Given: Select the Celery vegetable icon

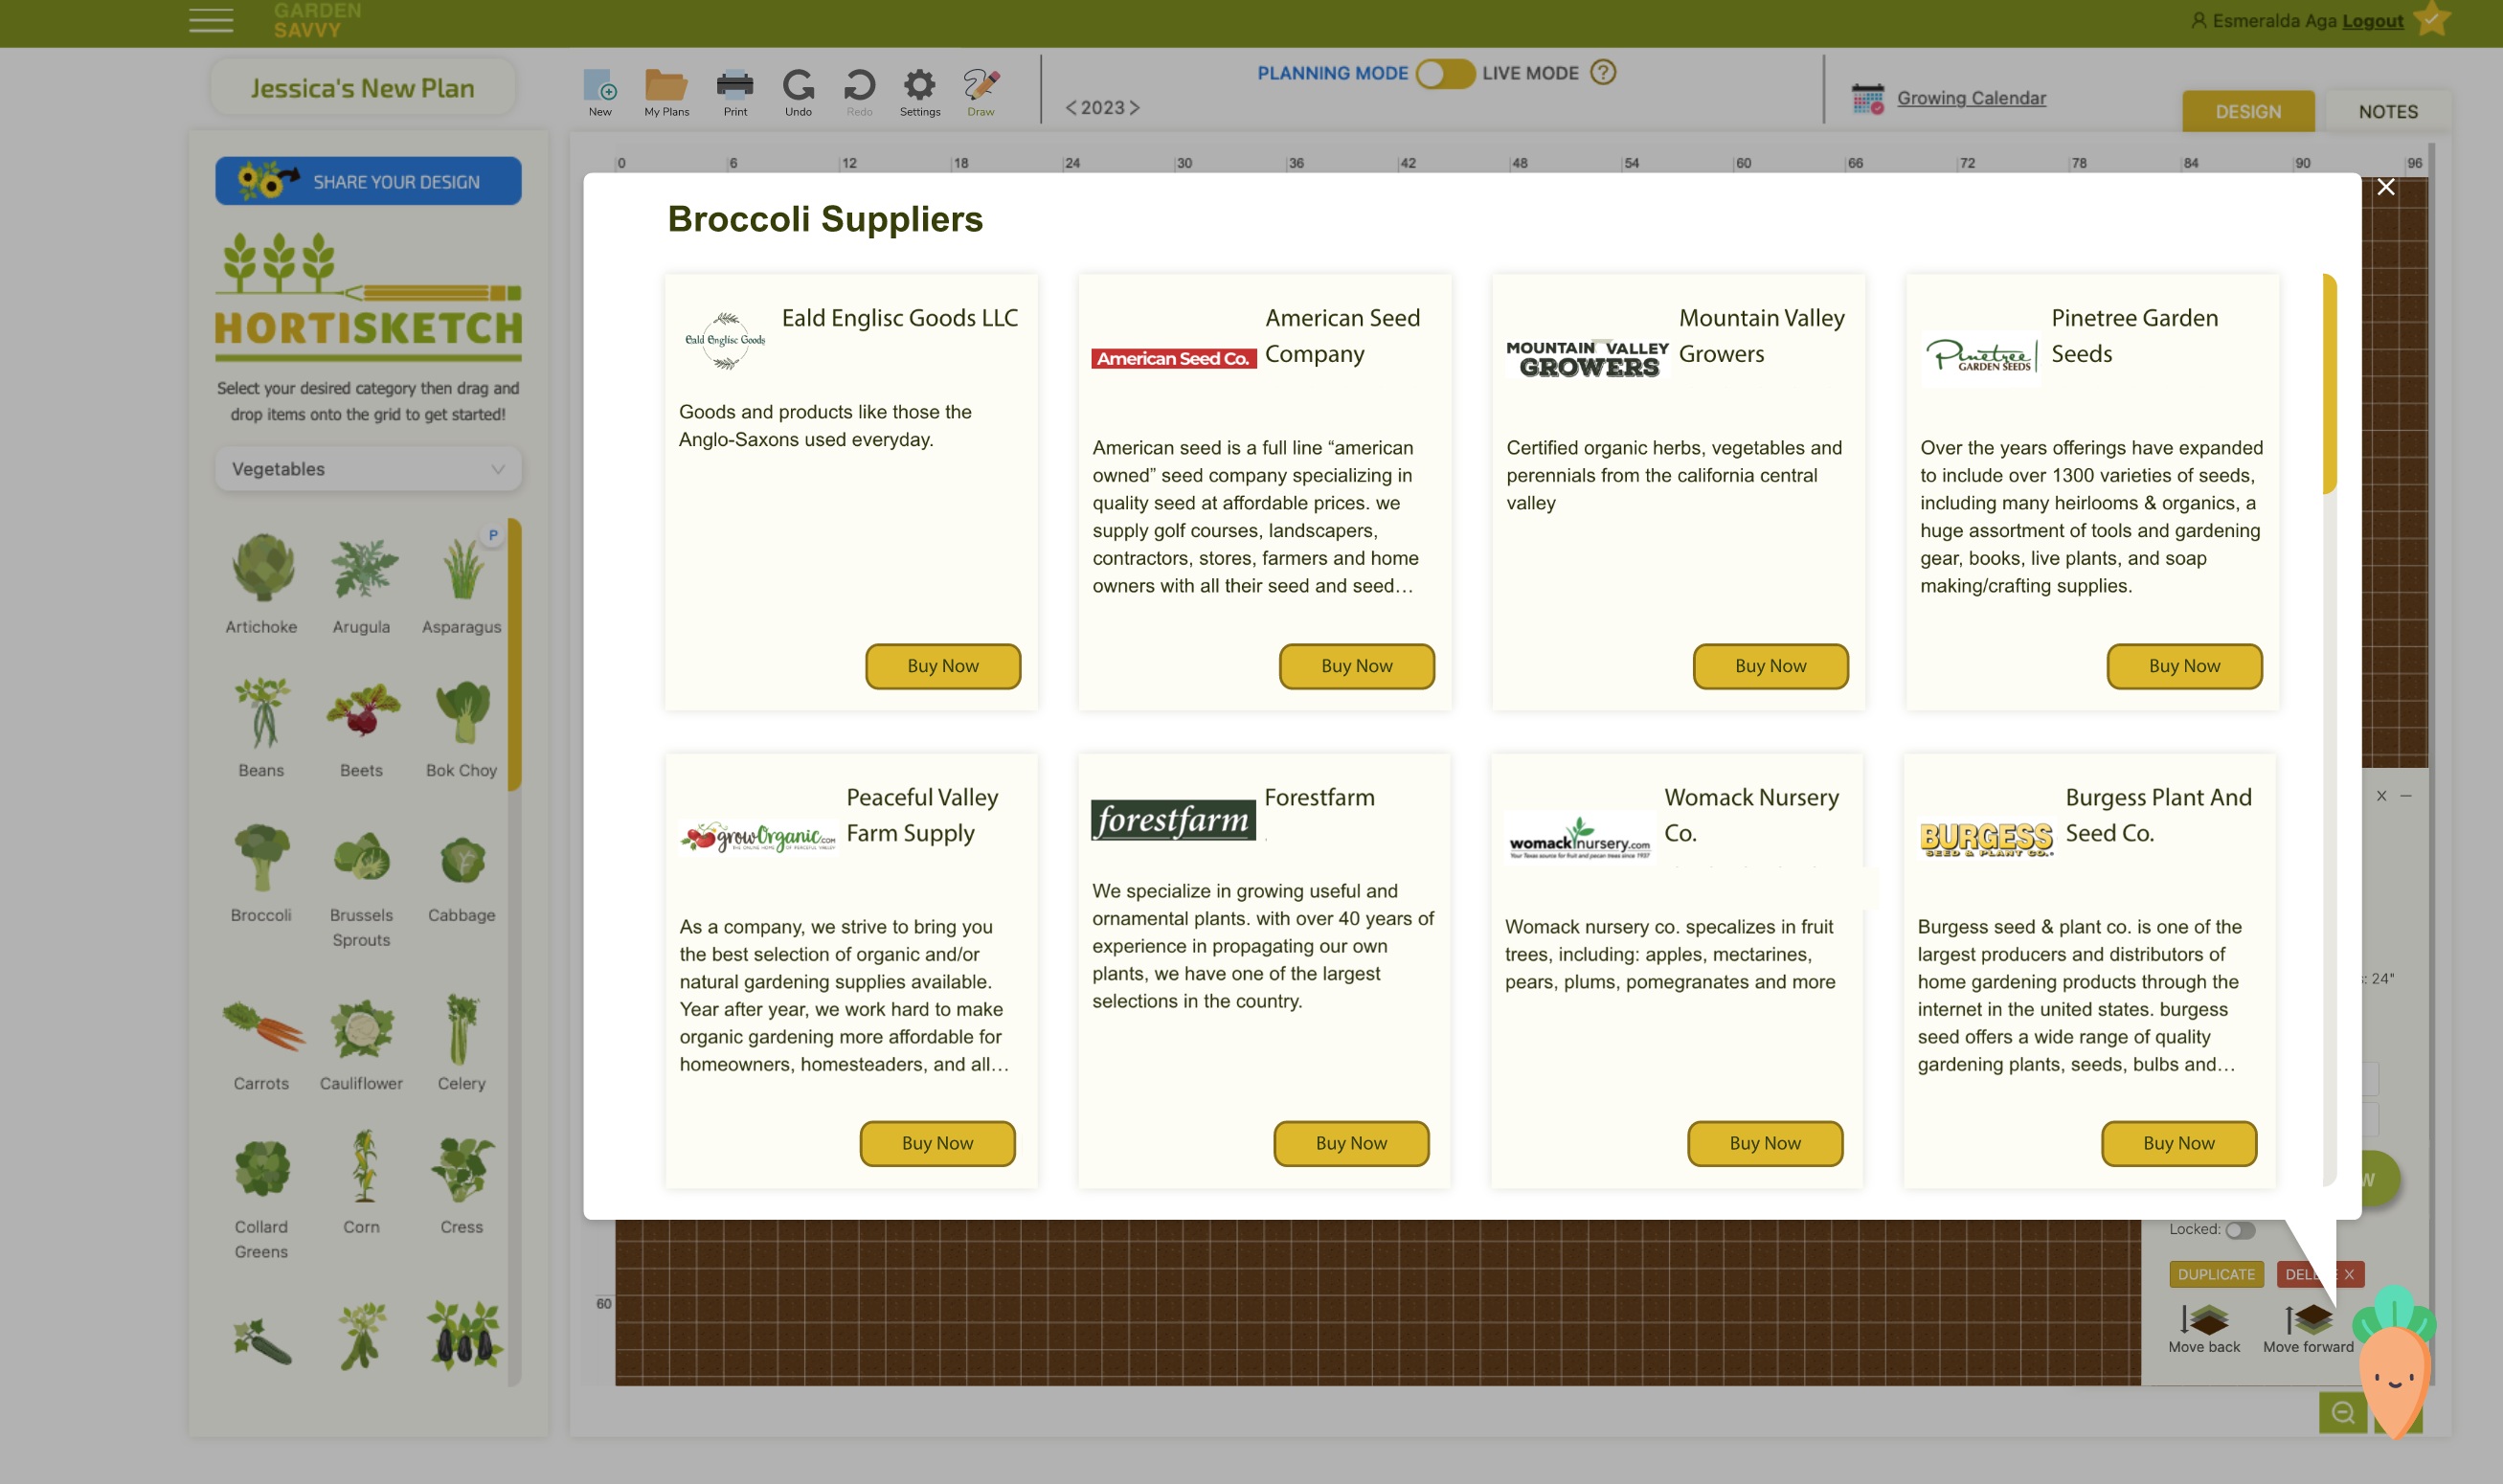Looking at the screenshot, I should coord(462,1028).
